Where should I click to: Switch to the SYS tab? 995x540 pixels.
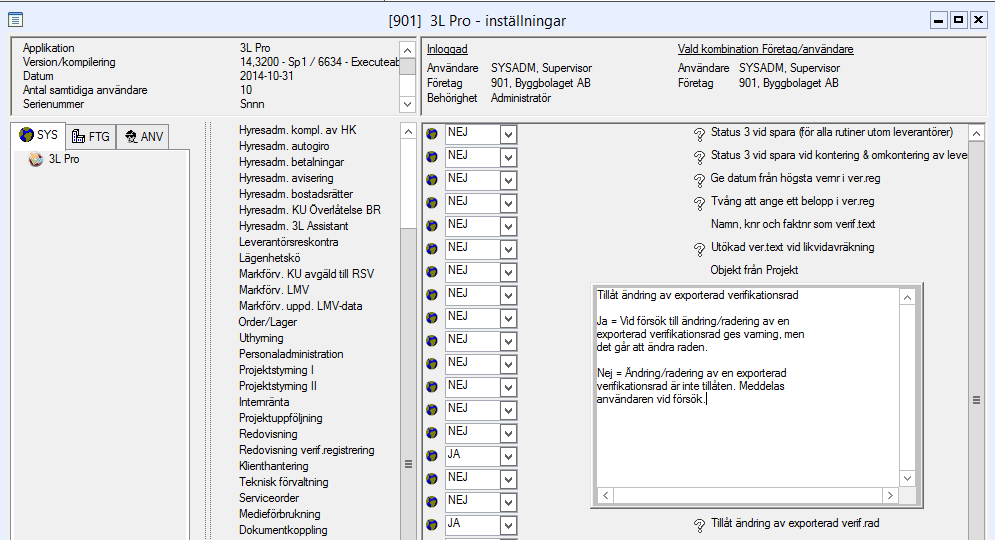(39, 135)
